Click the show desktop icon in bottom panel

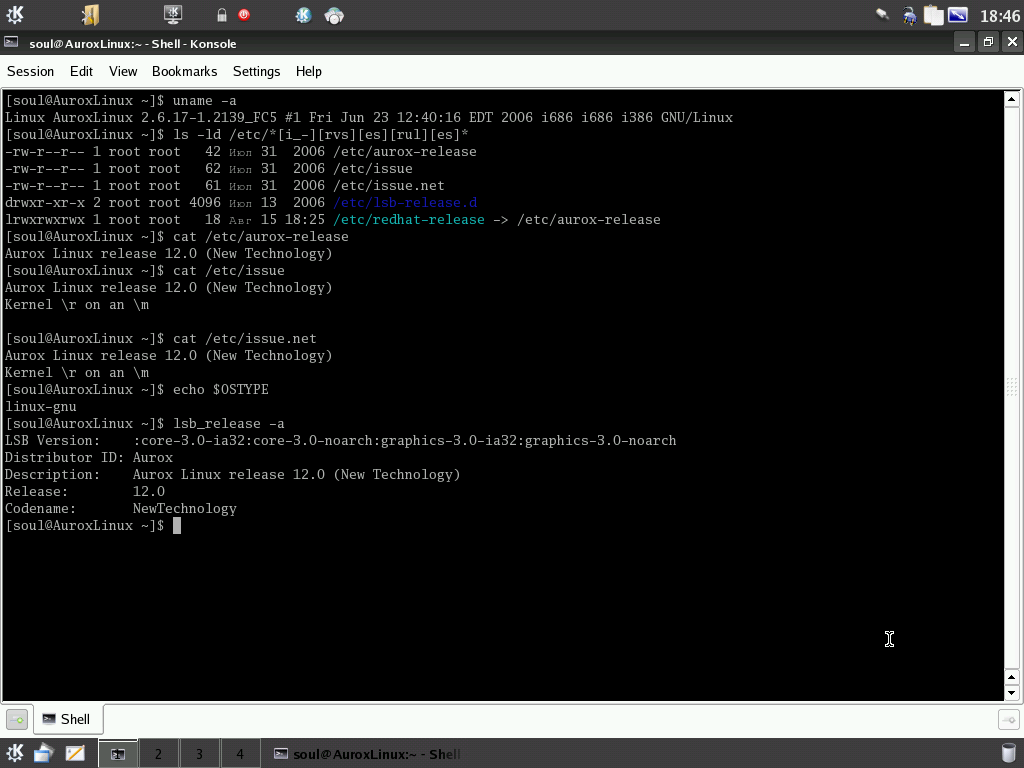44,753
